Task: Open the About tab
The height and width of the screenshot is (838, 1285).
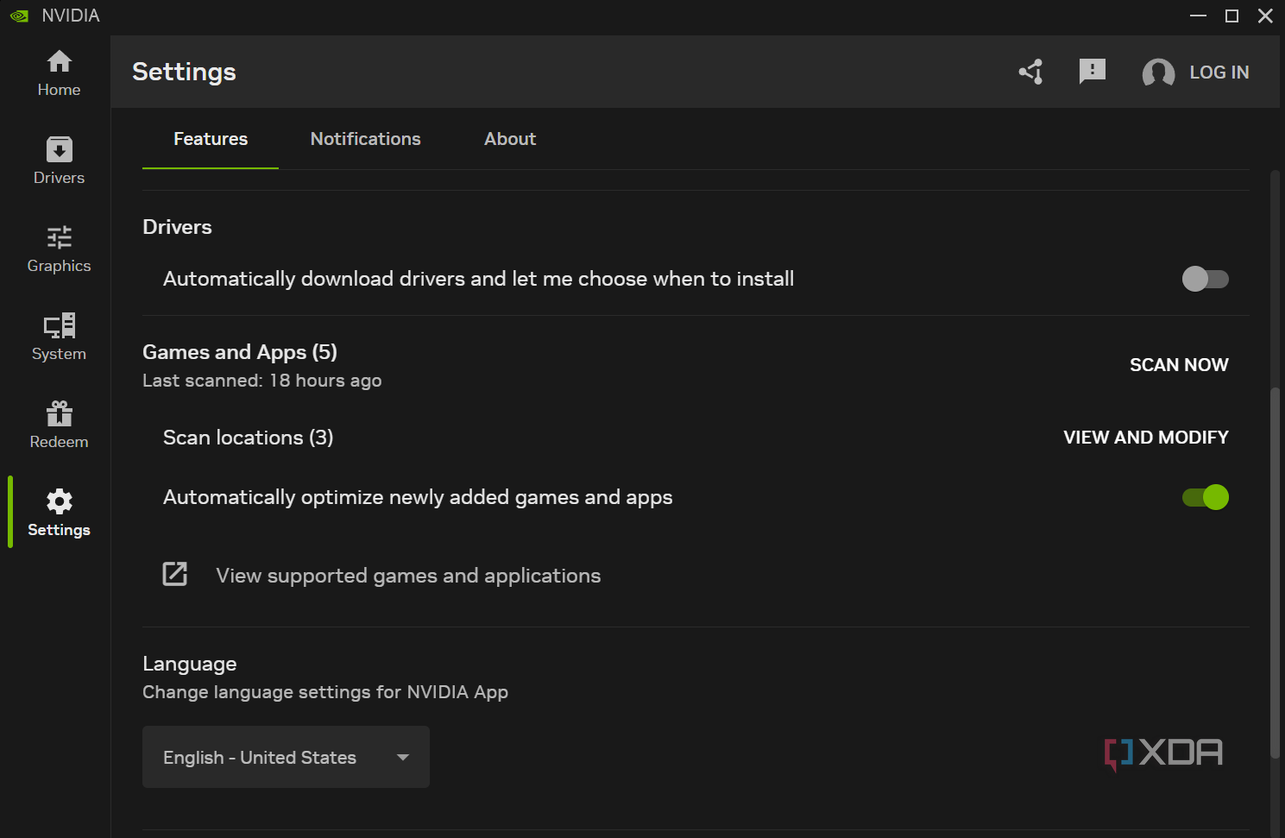Action: [510, 139]
